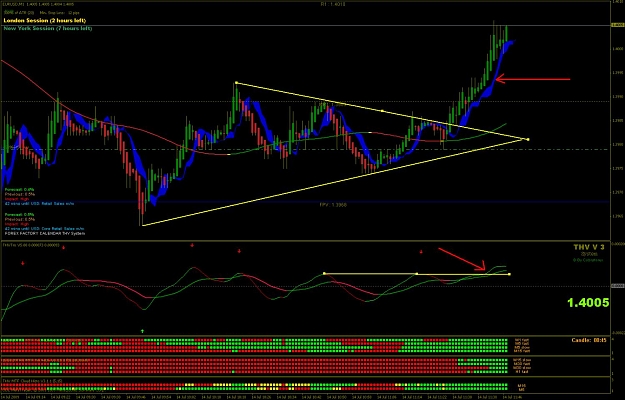The width and height of the screenshot is (625, 400).
Task: Click the New York Session label
Action: click(47, 28)
